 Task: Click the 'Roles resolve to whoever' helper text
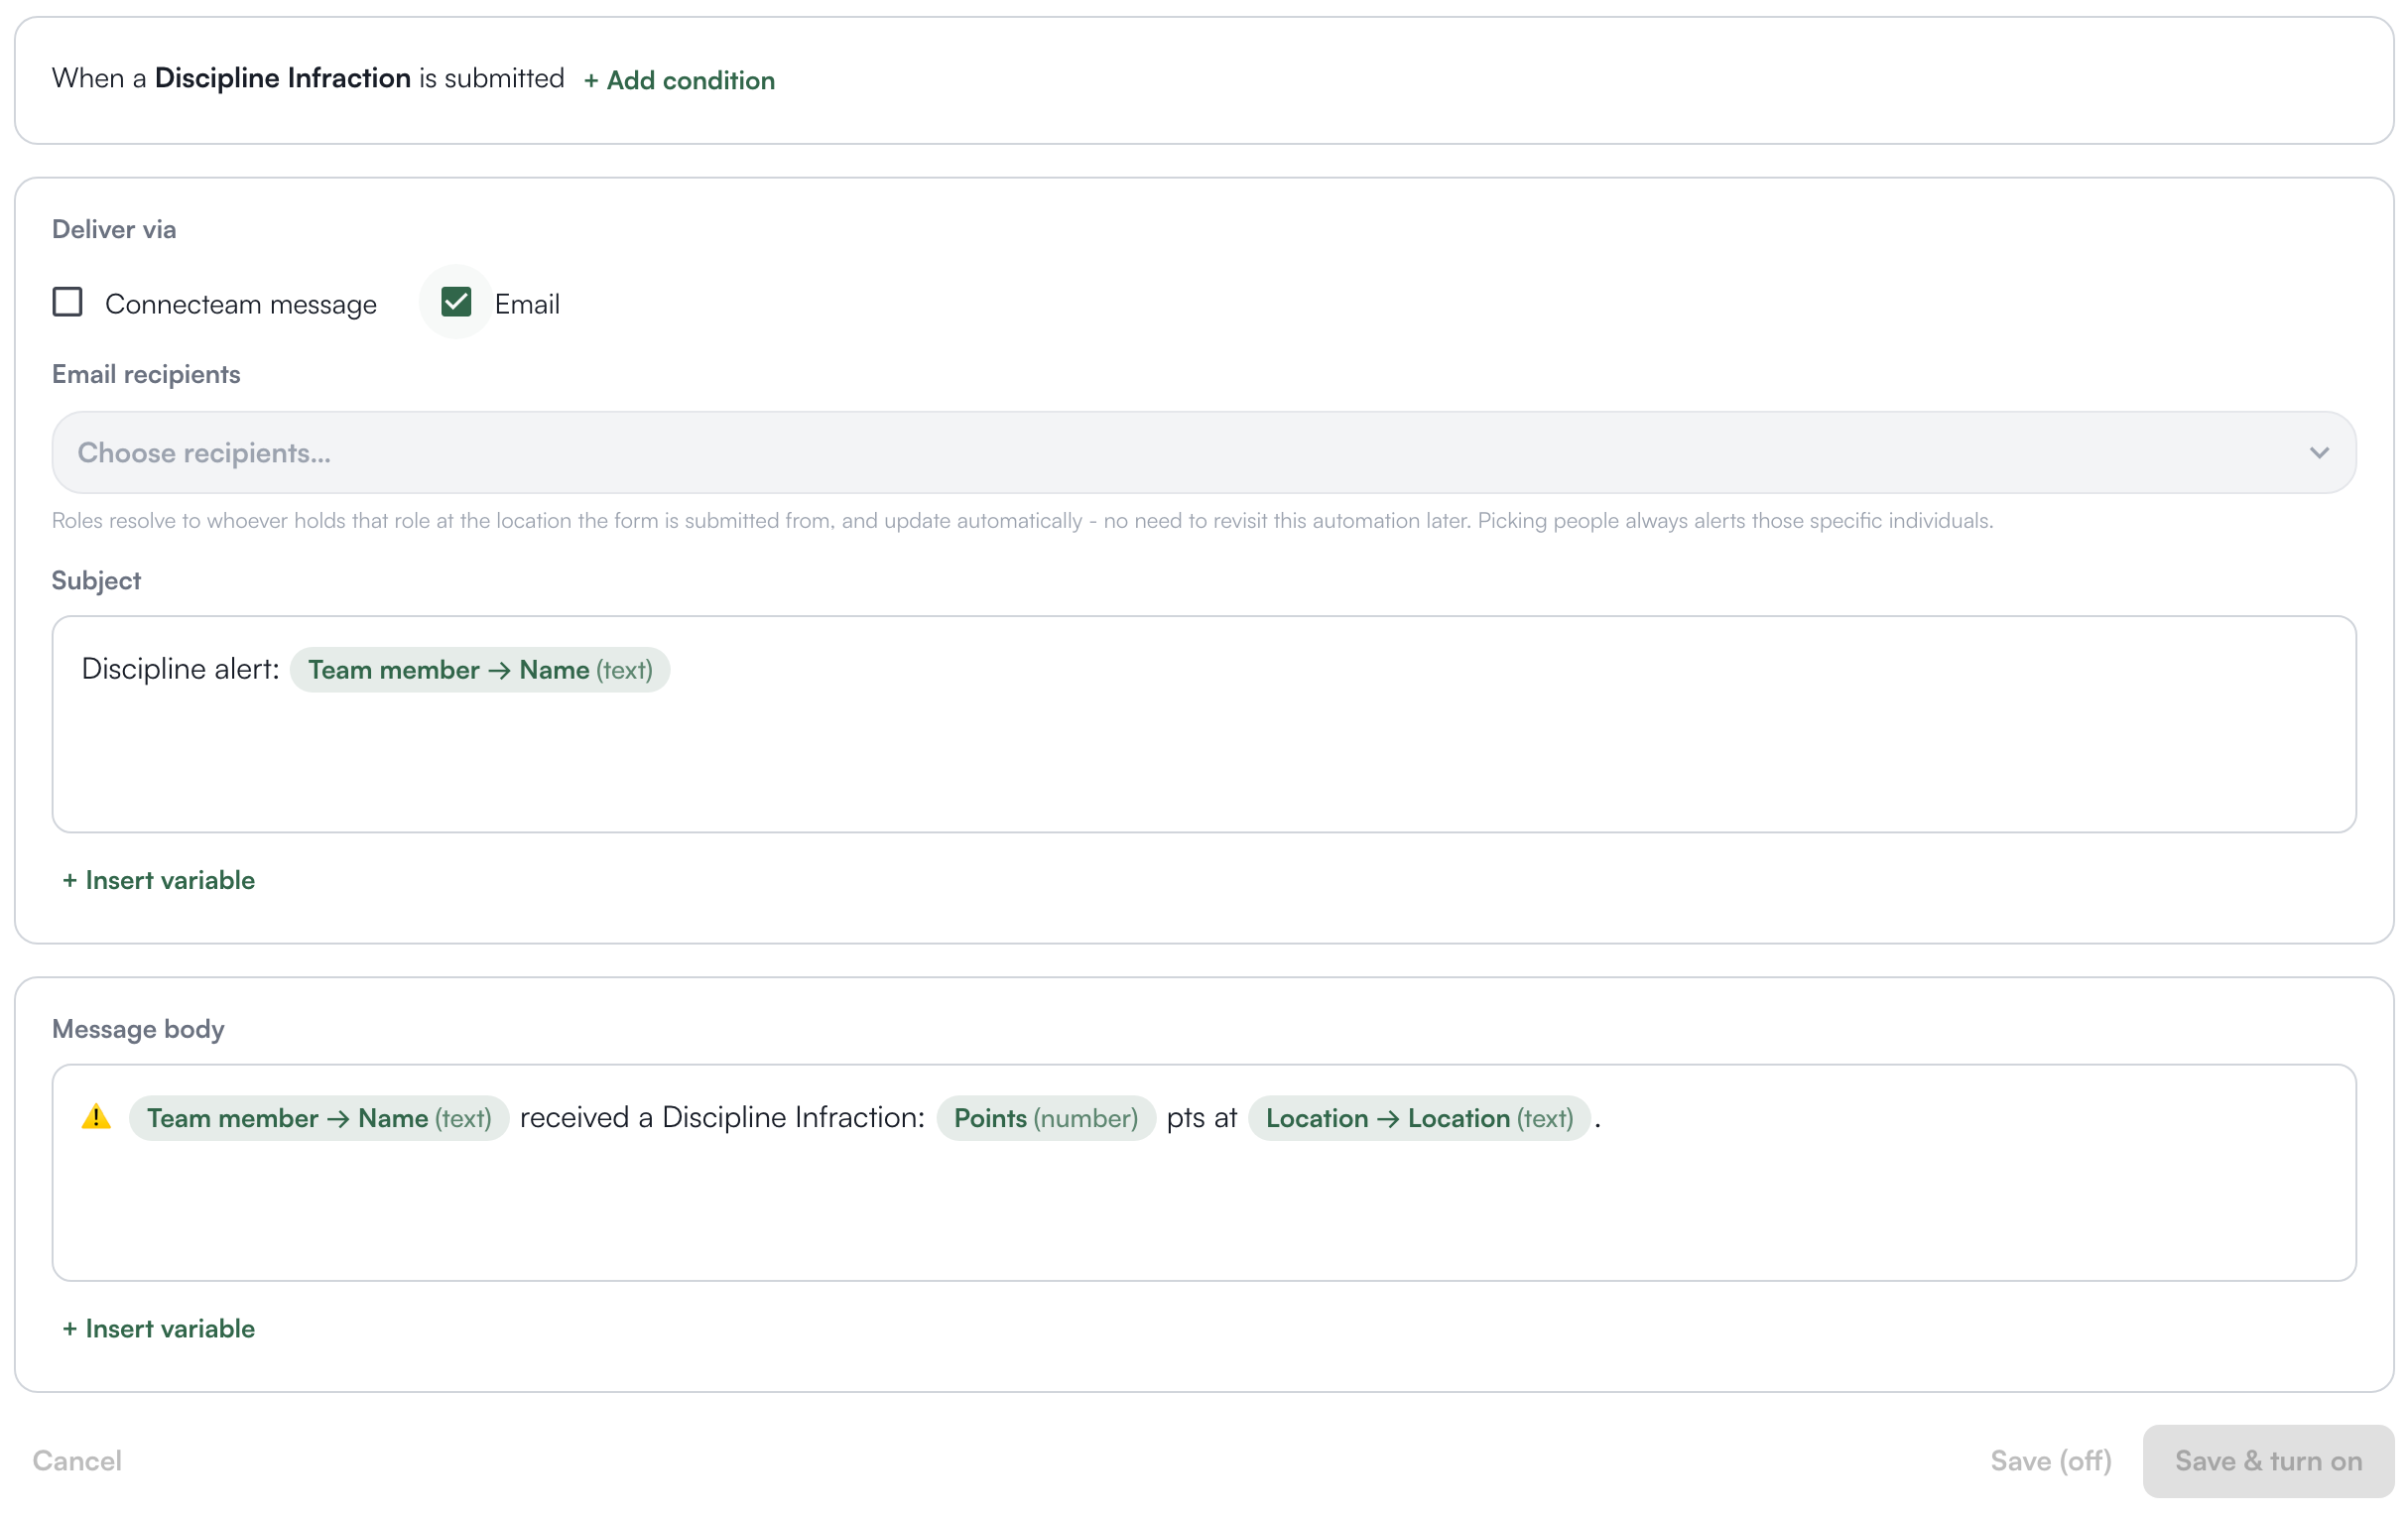(1022, 521)
